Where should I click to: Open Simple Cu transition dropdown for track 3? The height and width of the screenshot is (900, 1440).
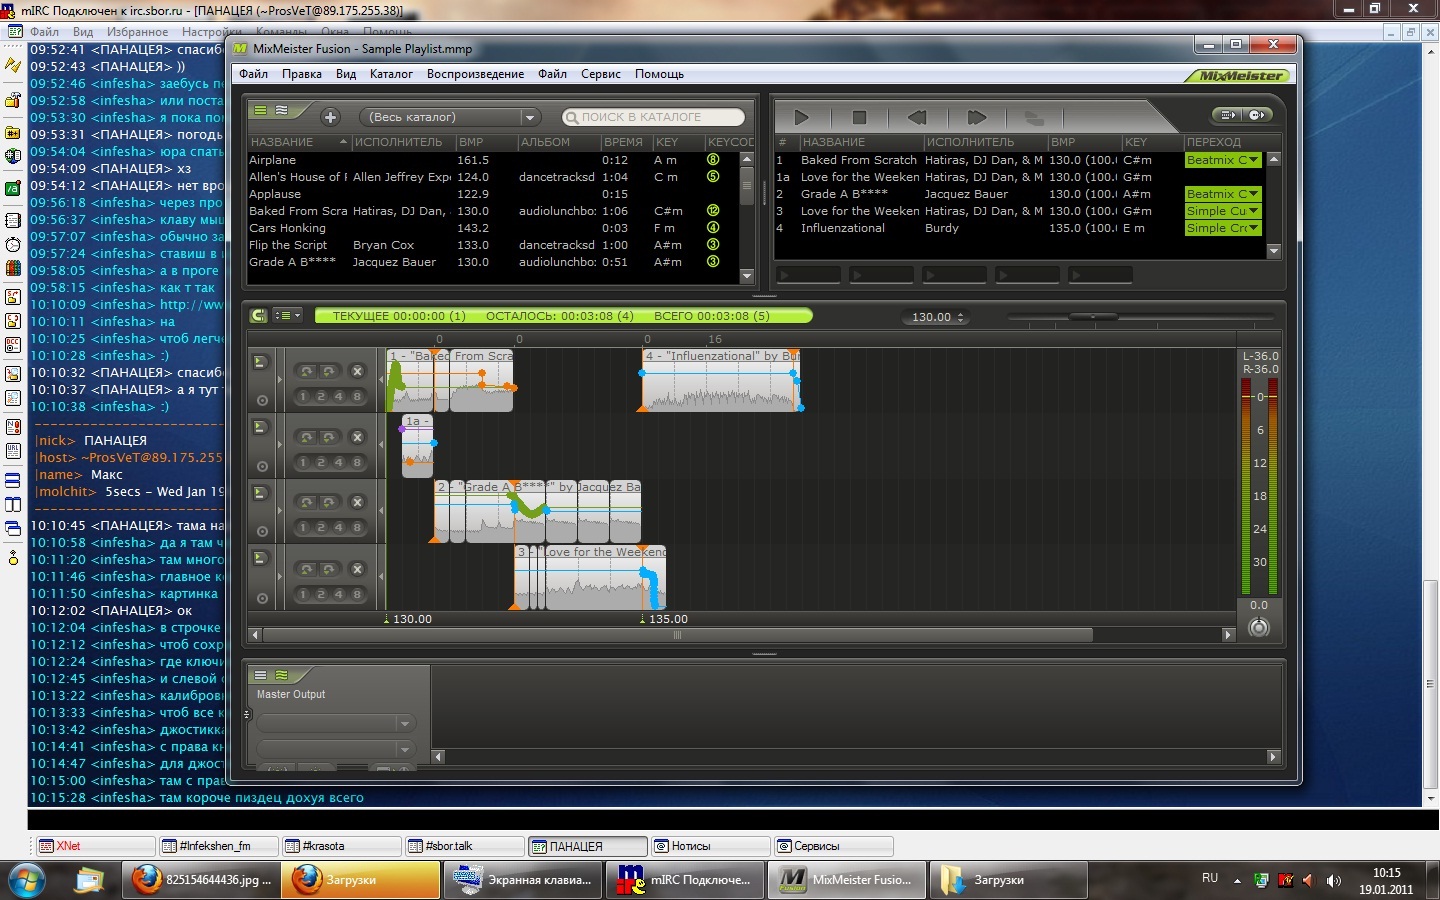click(x=1222, y=211)
